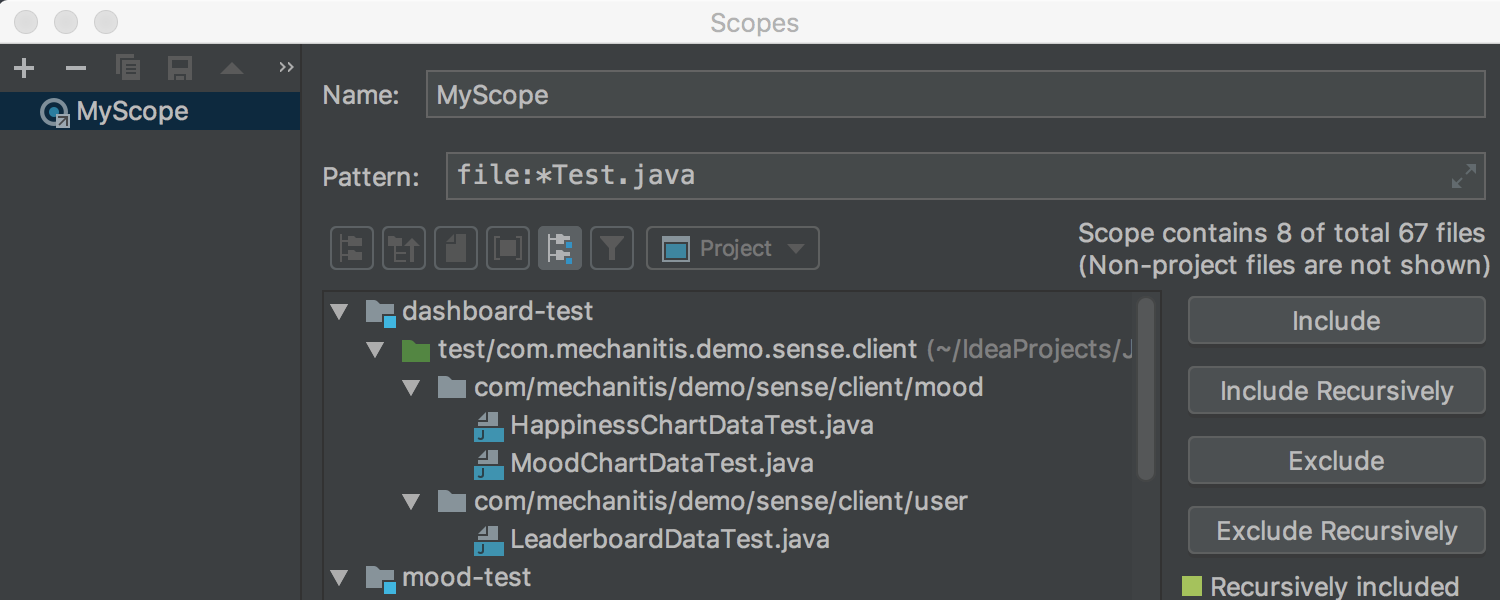The width and height of the screenshot is (1500, 600).
Task: Move the scope up with the arrow icon
Action: pos(232,68)
